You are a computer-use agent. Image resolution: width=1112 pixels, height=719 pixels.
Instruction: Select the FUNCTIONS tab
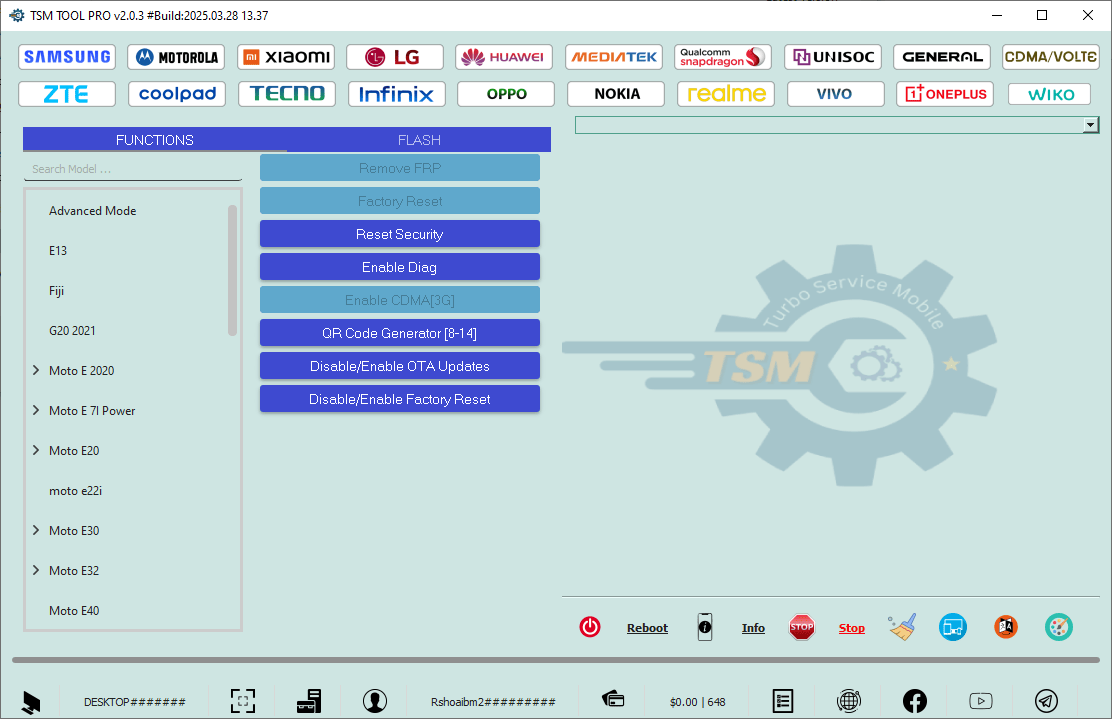coord(154,139)
